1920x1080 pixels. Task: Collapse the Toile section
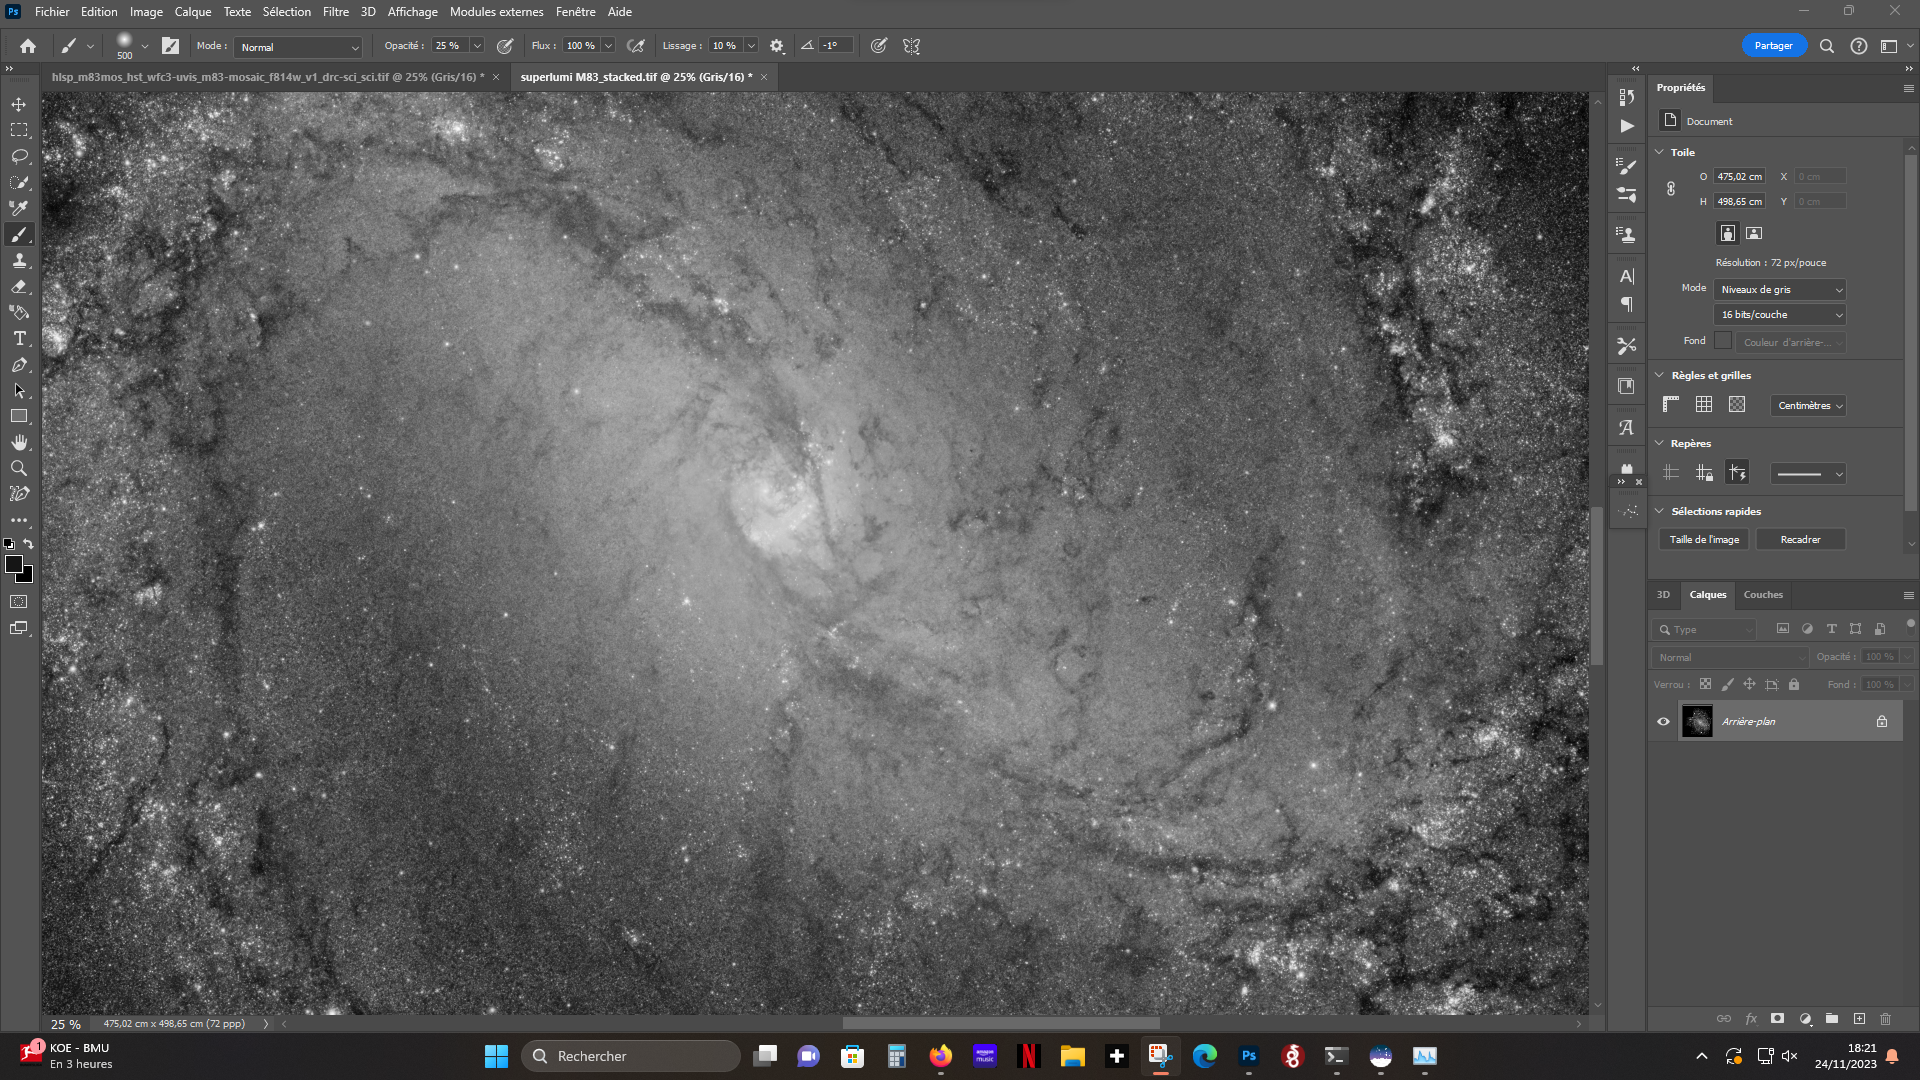coord(1660,152)
